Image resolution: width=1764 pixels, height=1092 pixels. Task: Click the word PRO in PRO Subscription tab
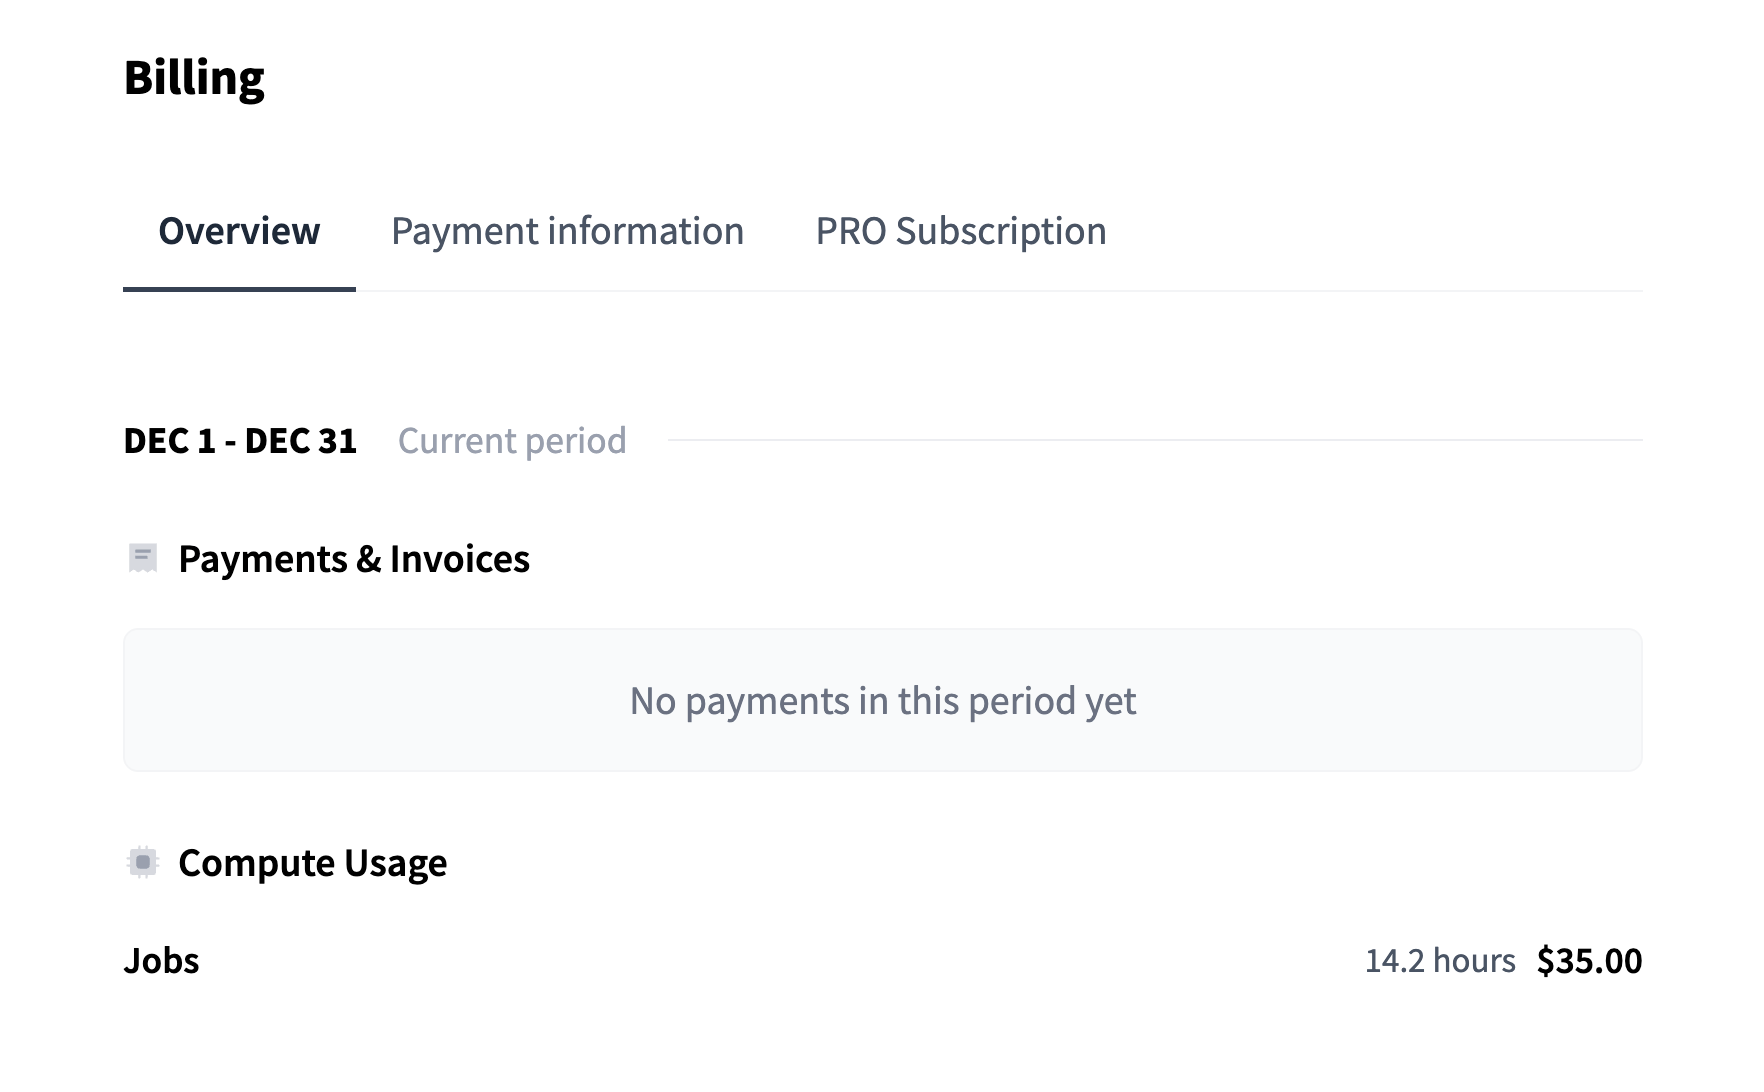pos(850,231)
